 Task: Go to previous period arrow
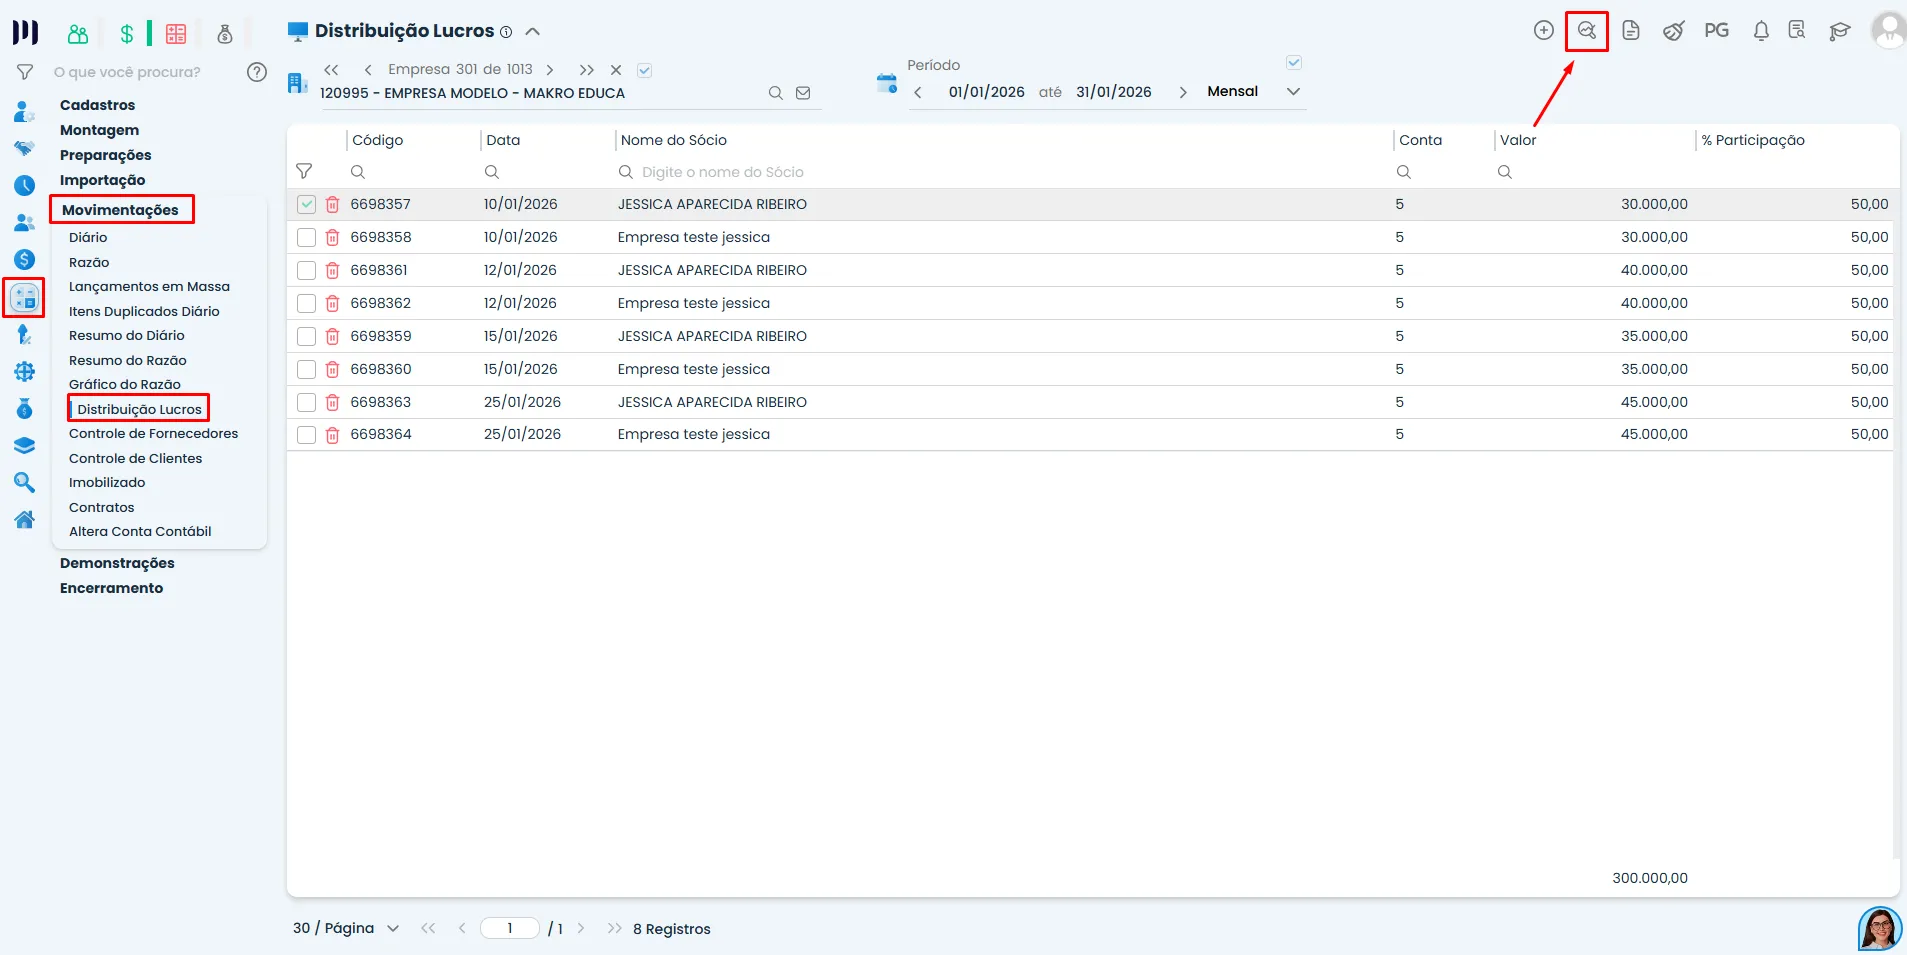tap(918, 92)
